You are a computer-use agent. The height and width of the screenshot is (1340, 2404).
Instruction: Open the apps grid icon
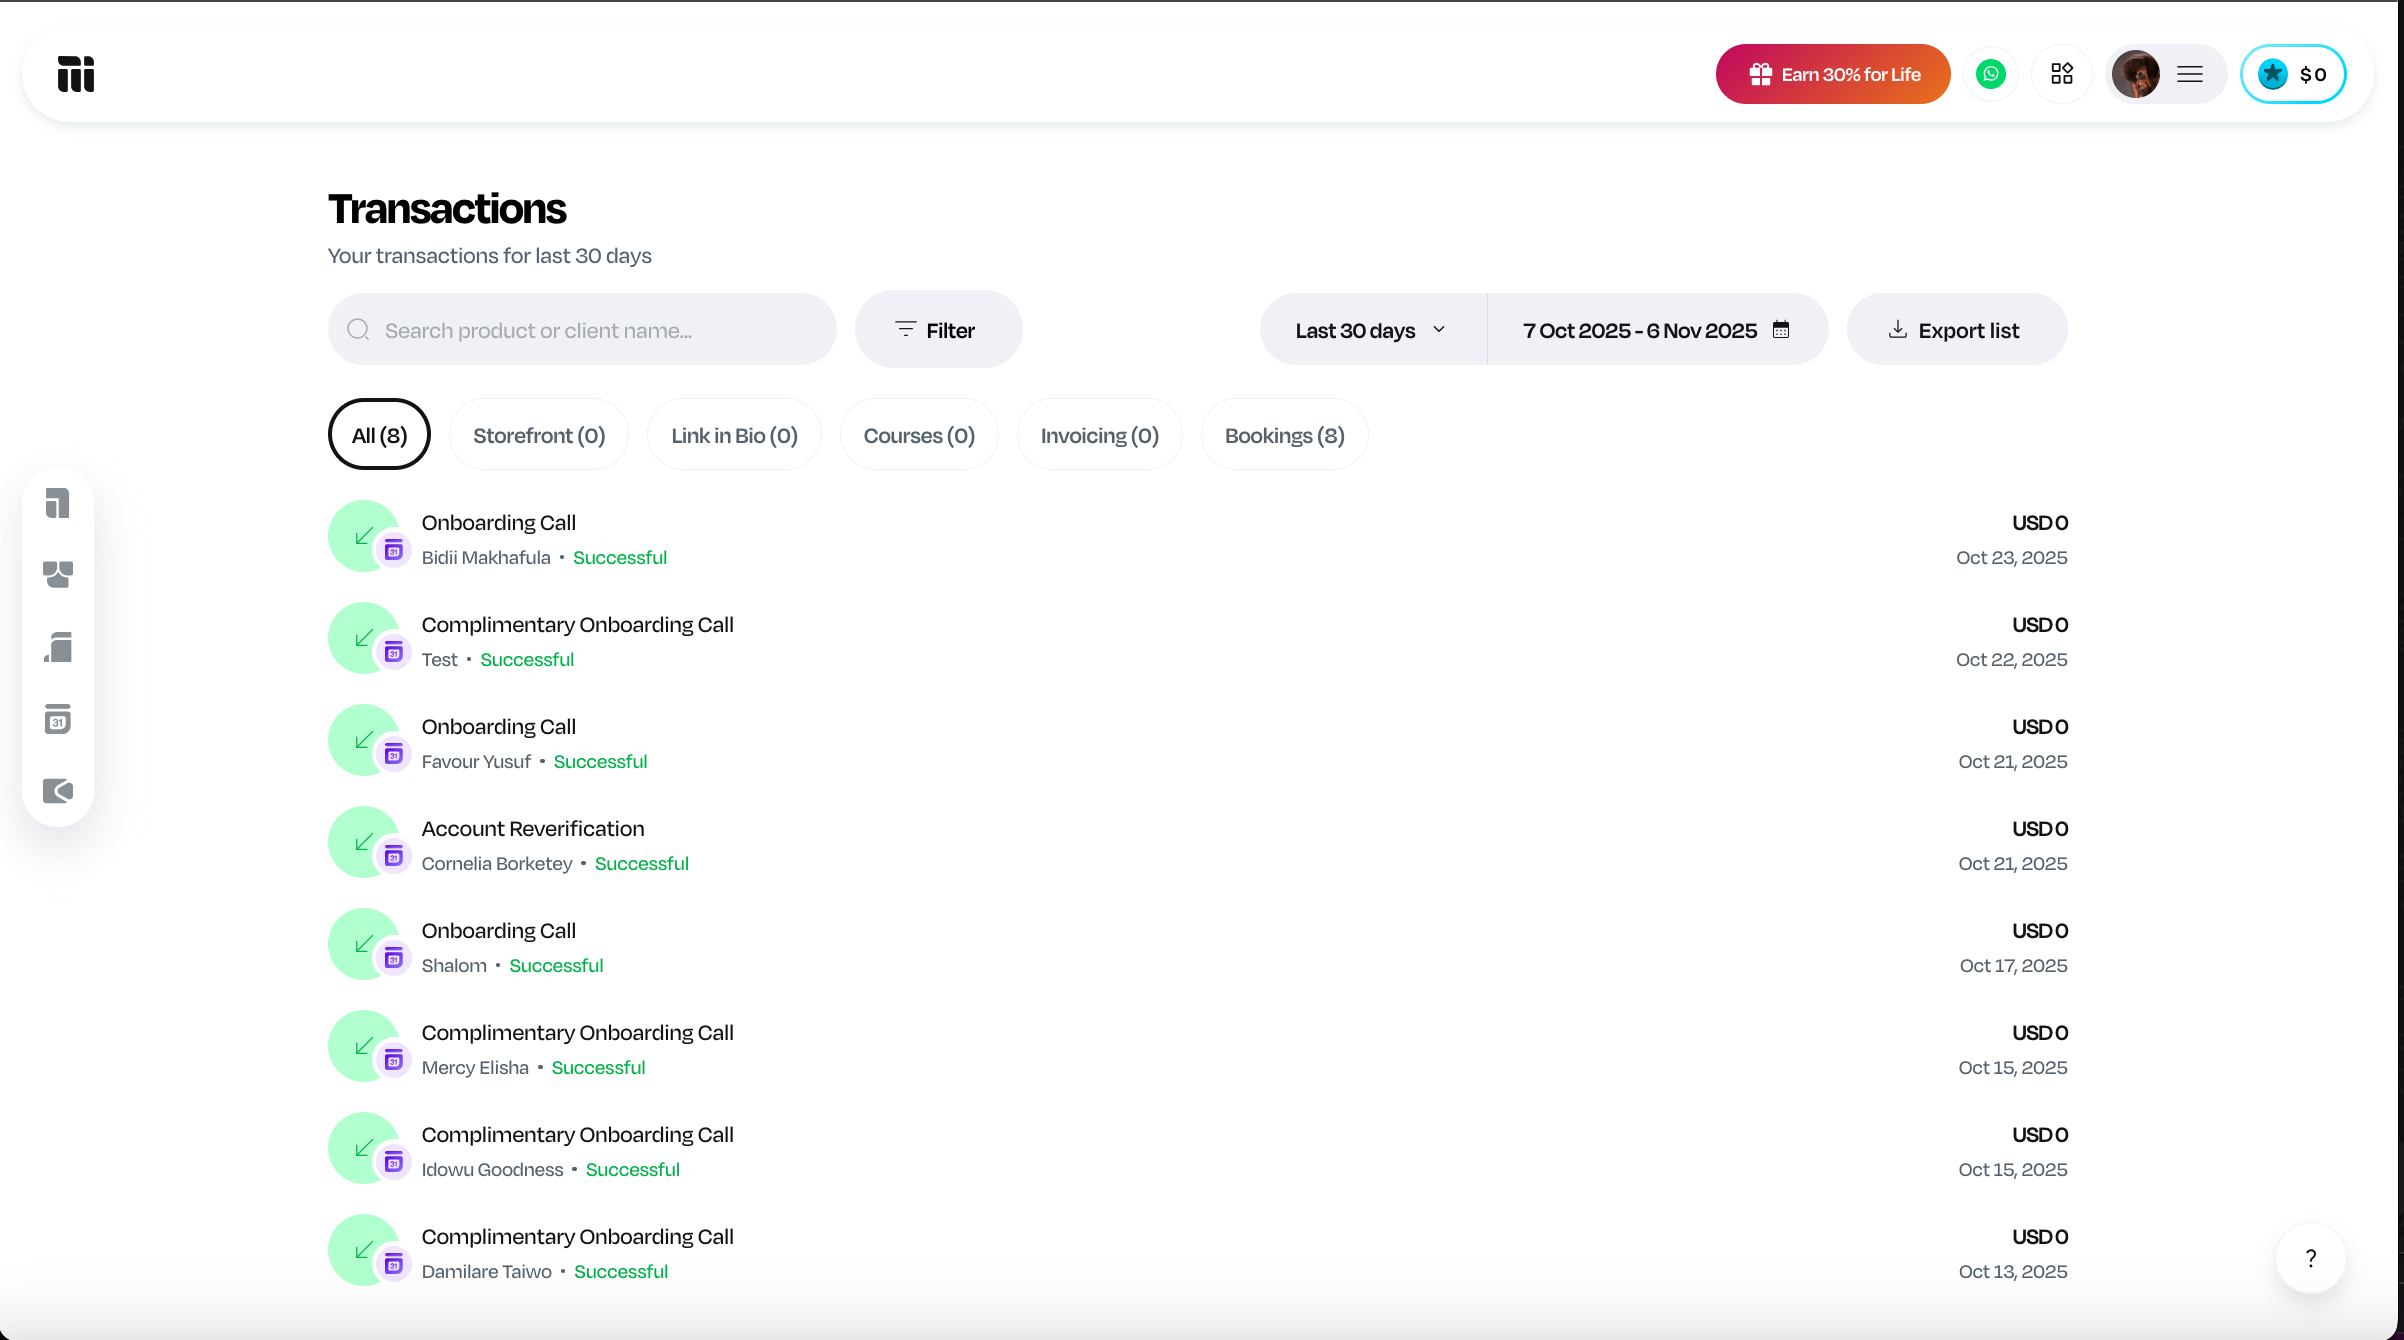pos(2062,74)
